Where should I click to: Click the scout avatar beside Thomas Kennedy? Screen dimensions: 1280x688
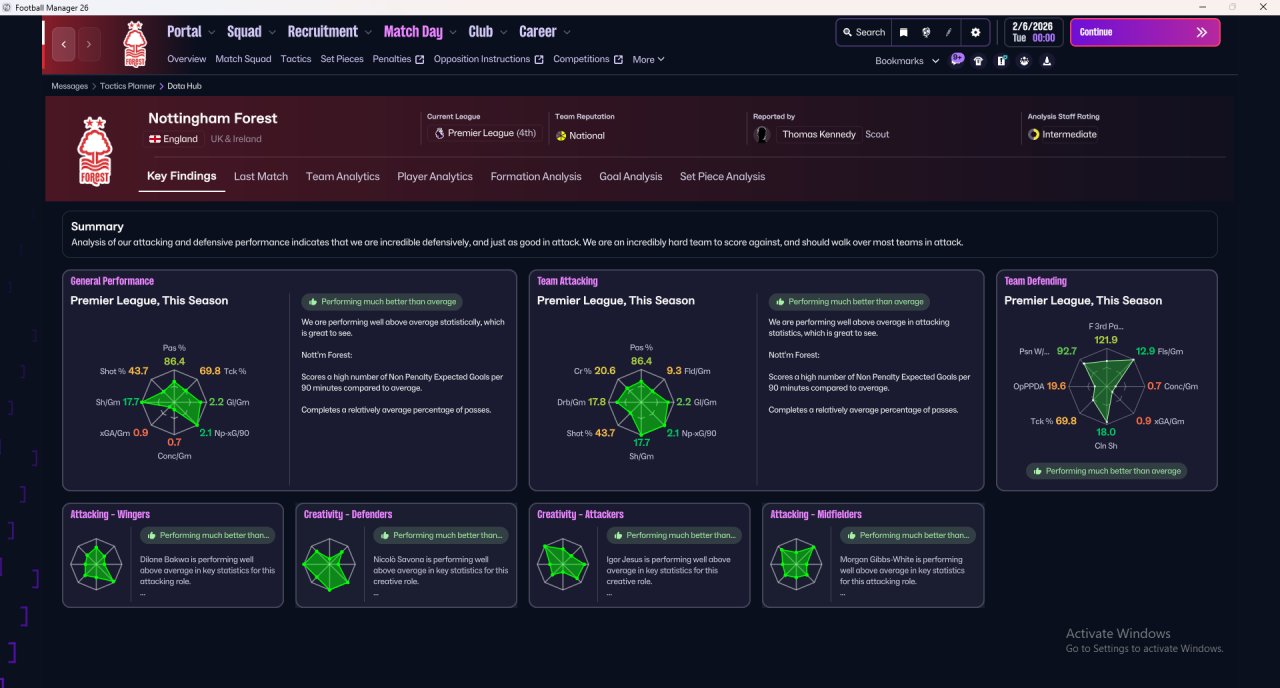(x=763, y=134)
